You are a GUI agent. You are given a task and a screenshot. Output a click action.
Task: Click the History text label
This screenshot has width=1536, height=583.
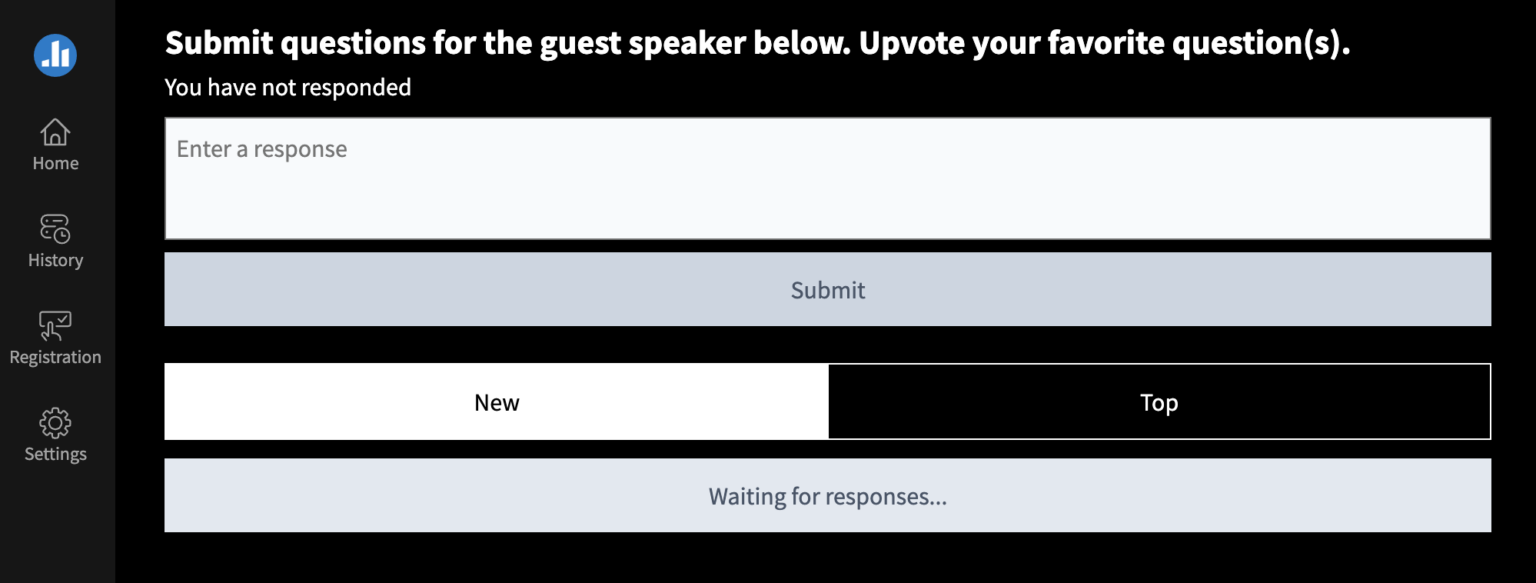coord(55,260)
